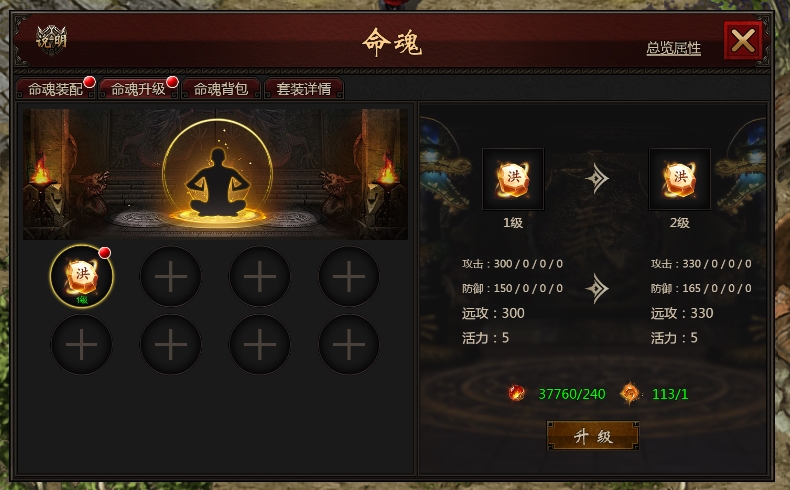Click the red flame currency icon
This screenshot has width=790, height=490.
click(x=516, y=393)
